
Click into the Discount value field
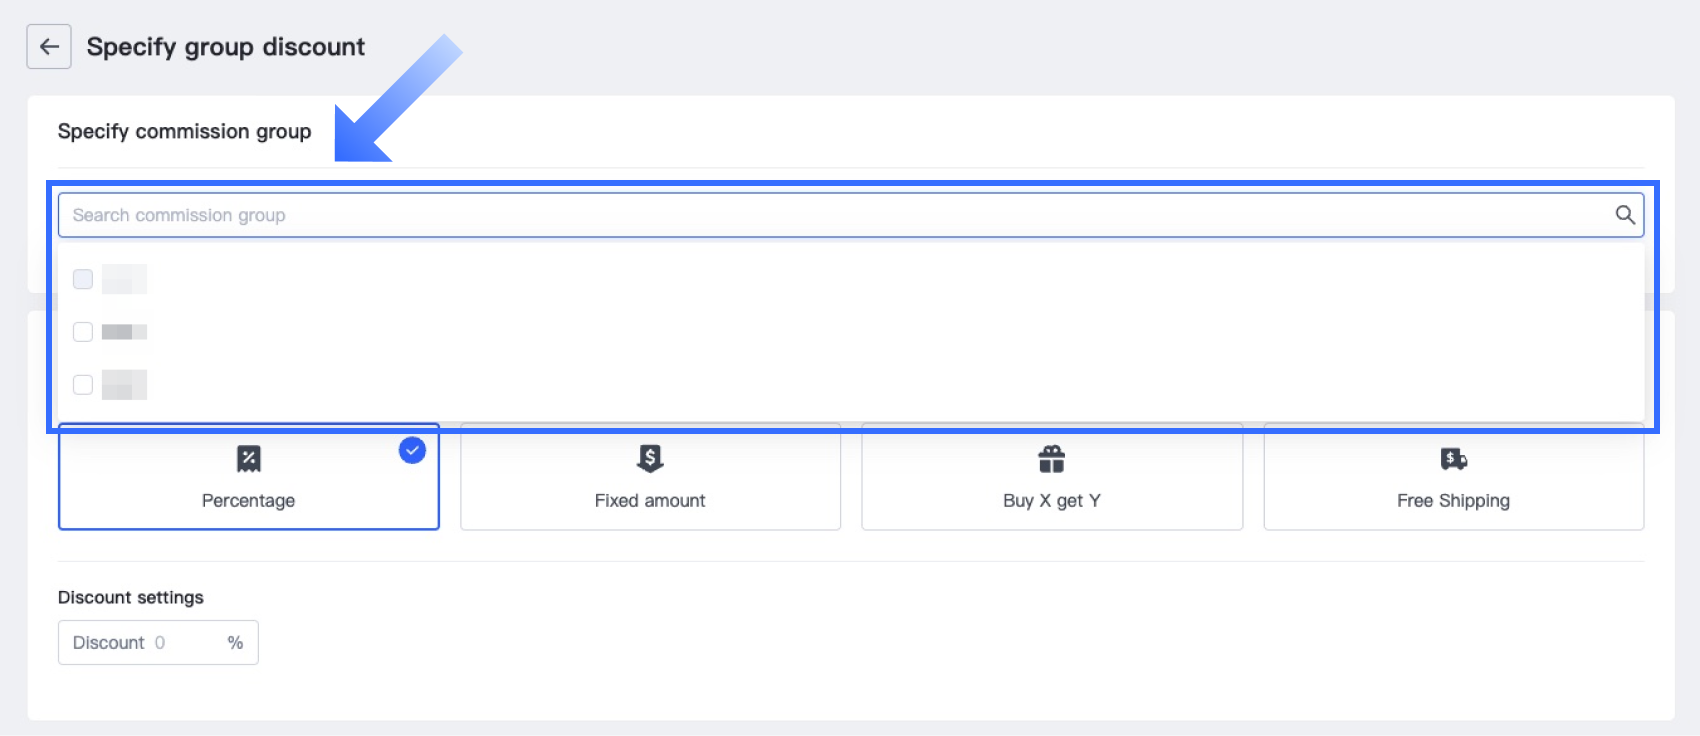[185, 643]
